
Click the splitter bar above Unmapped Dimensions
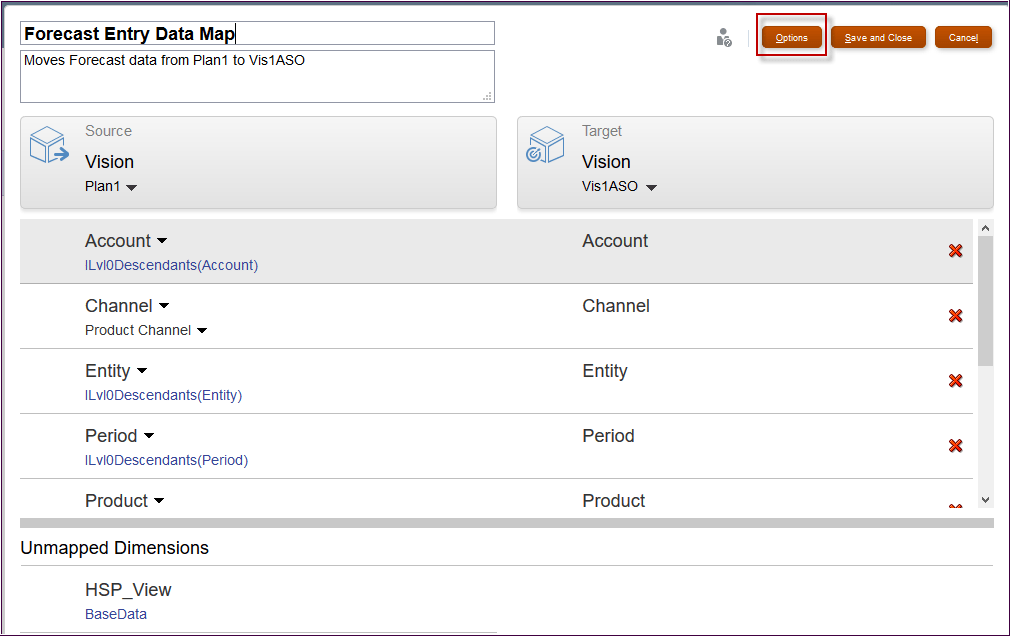pyautogui.click(x=506, y=523)
